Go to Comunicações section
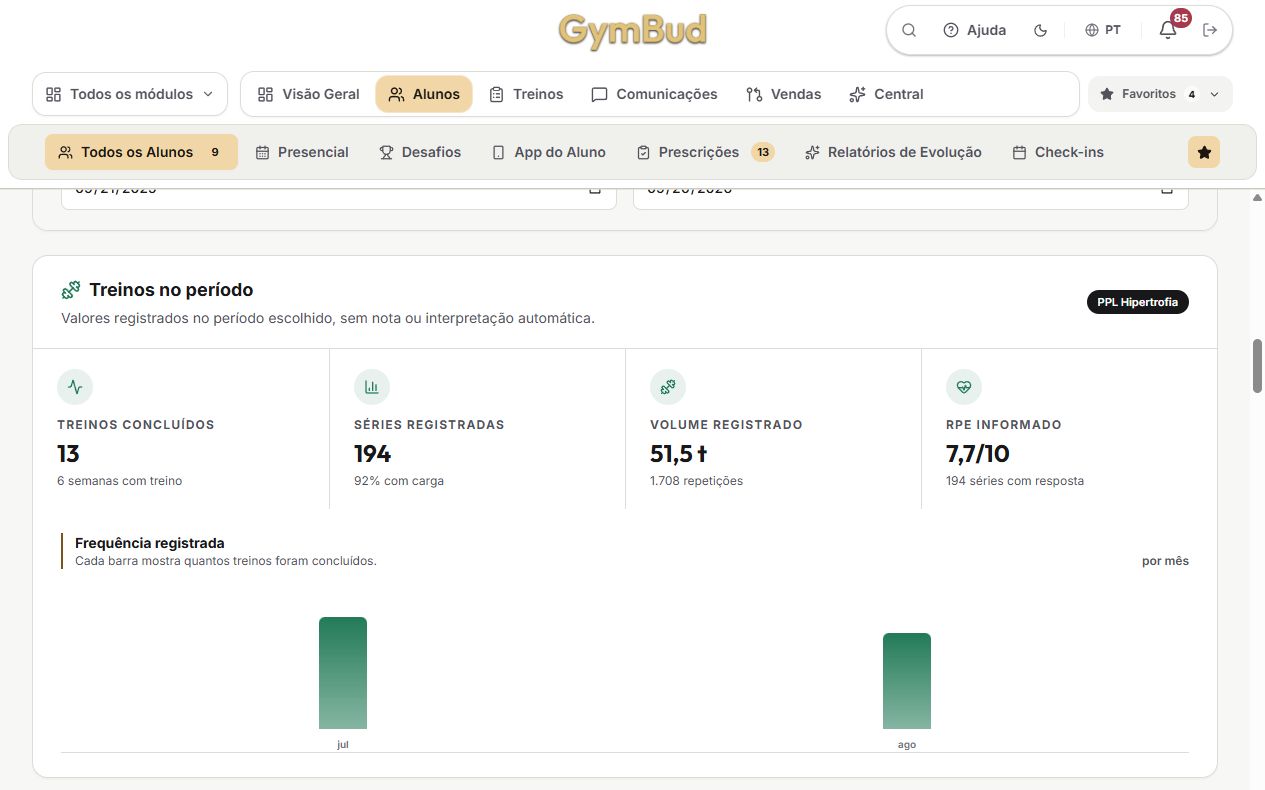This screenshot has height=790, width=1265. (655, 94)
